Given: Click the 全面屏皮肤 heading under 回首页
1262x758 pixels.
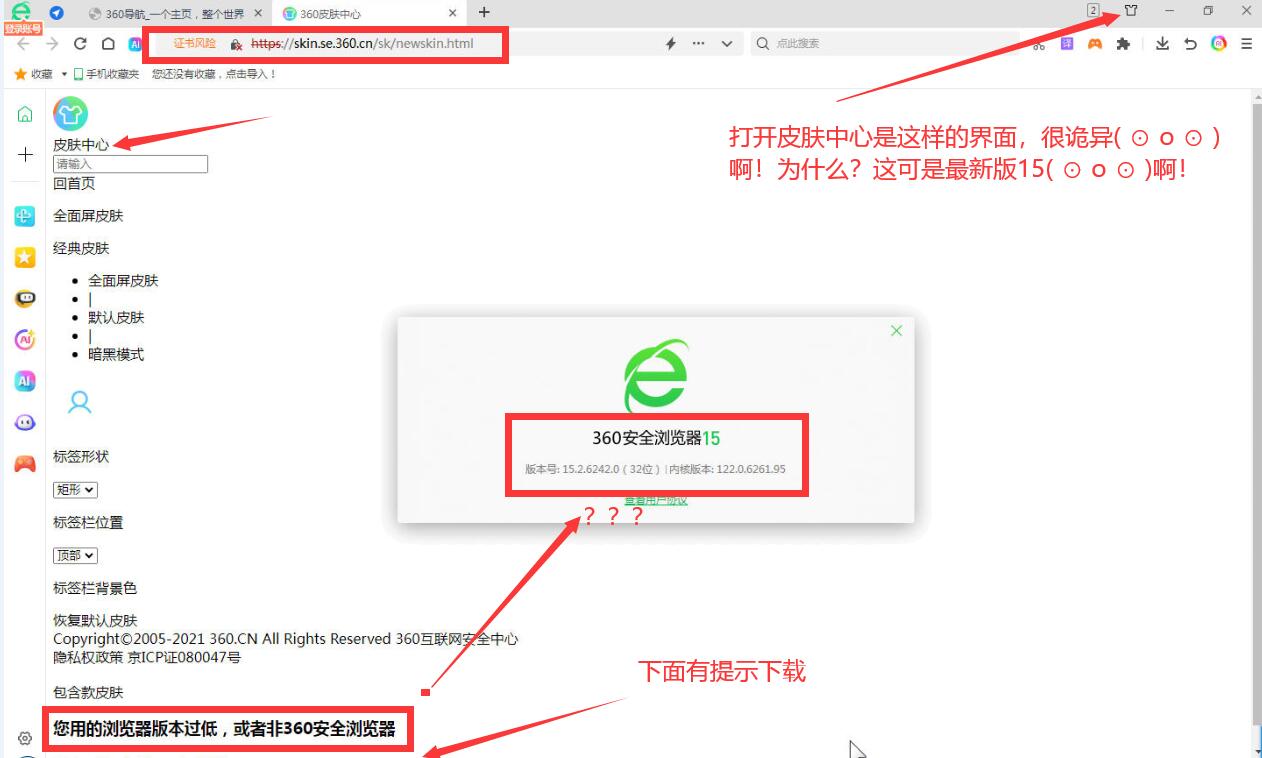Looking at the screenshot, I should click(88, 216).
